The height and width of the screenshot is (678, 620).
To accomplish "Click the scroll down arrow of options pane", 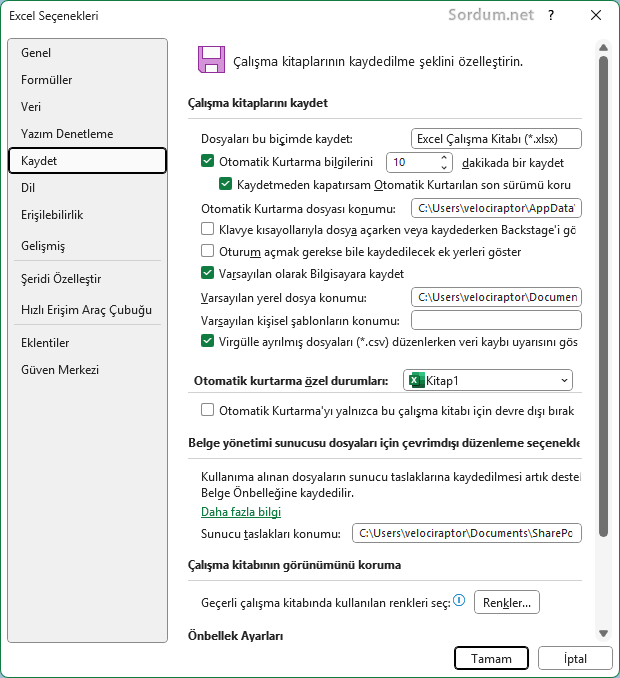I will [x=604, y=633].
